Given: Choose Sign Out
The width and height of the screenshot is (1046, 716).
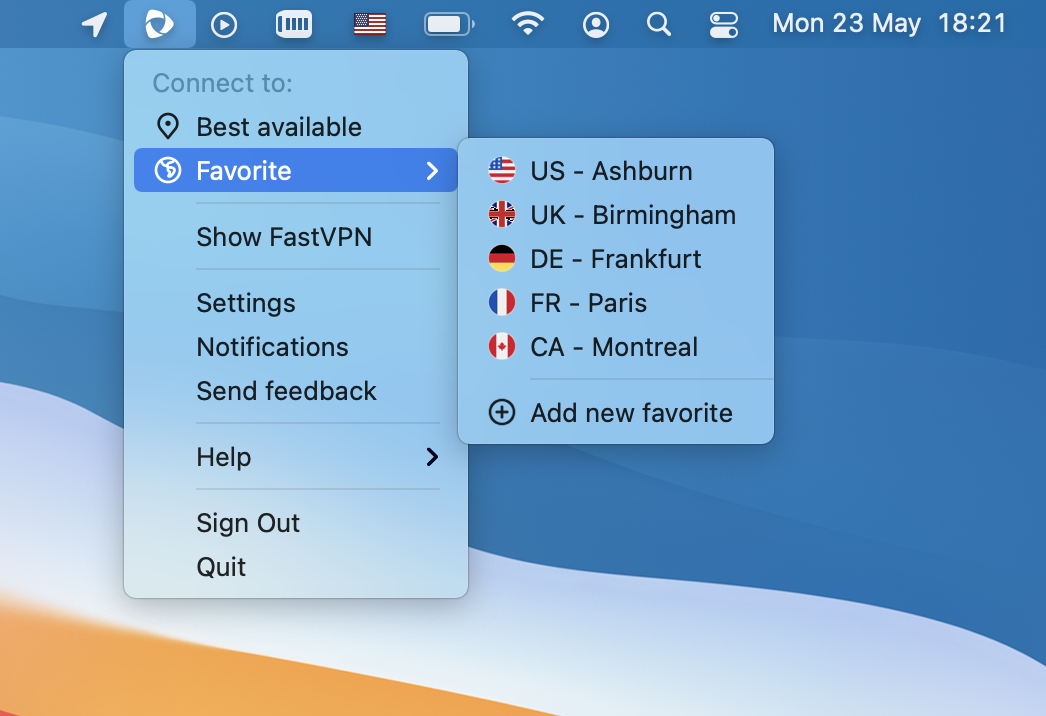Looking at the screenshot, I should click(x=296, y=523).
